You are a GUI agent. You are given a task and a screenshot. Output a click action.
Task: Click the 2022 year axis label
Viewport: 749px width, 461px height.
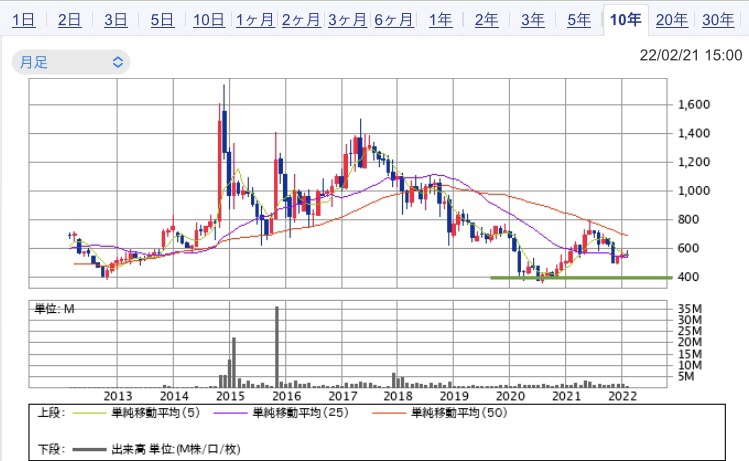coord(622,396)
